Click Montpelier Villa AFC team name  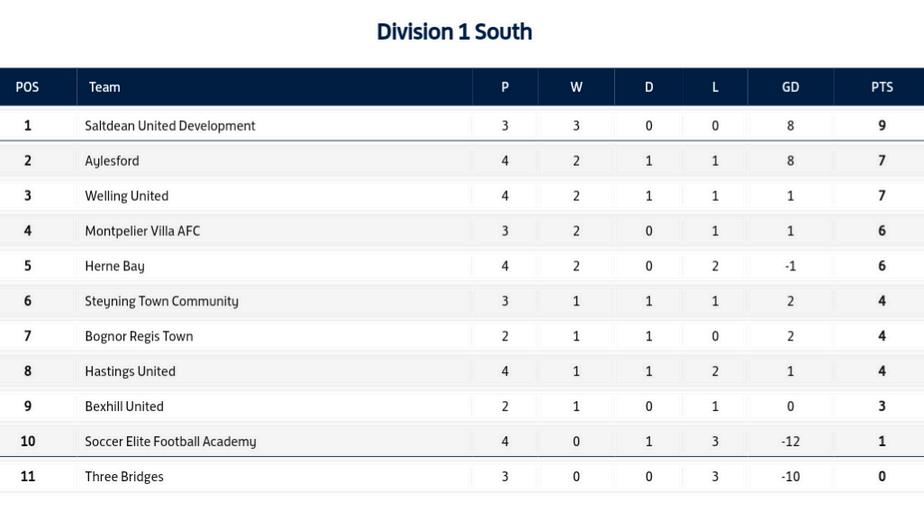(142, 231)
